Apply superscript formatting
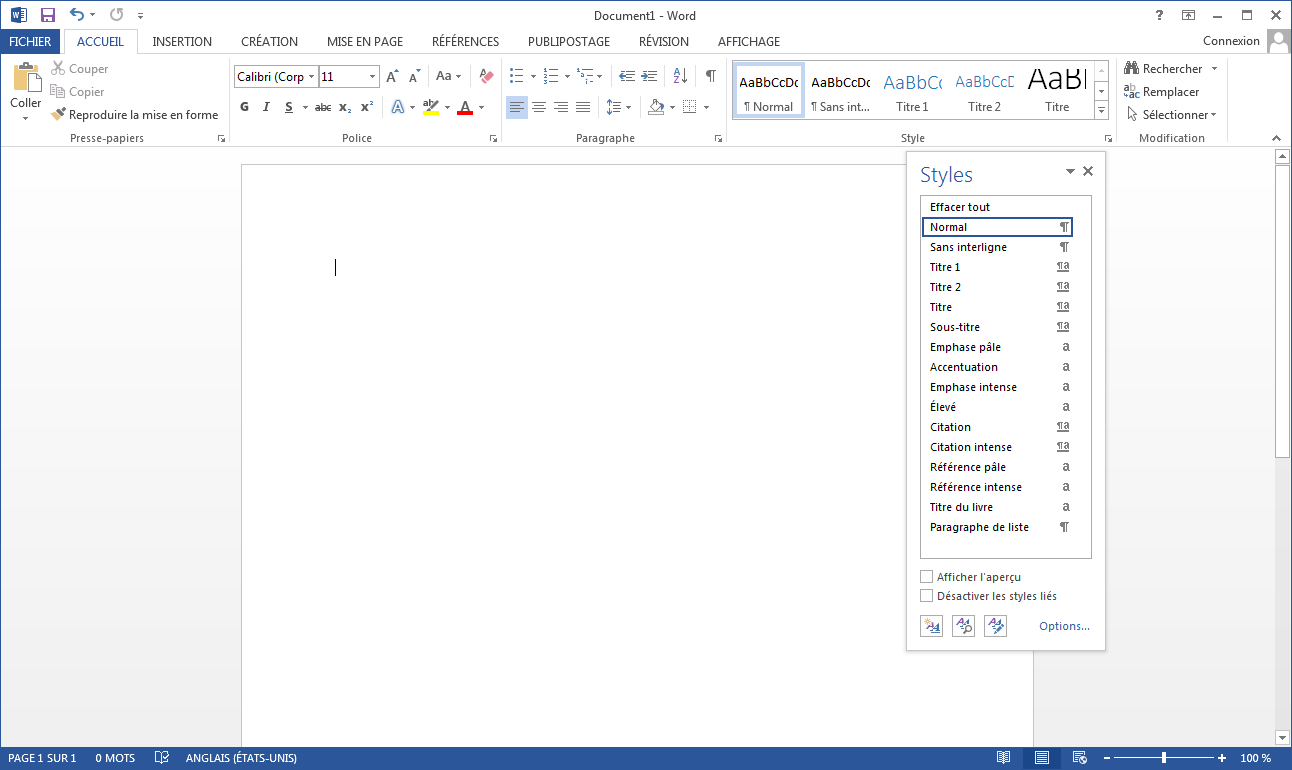The image size is (1292, 770). click(x=367, y=107)
